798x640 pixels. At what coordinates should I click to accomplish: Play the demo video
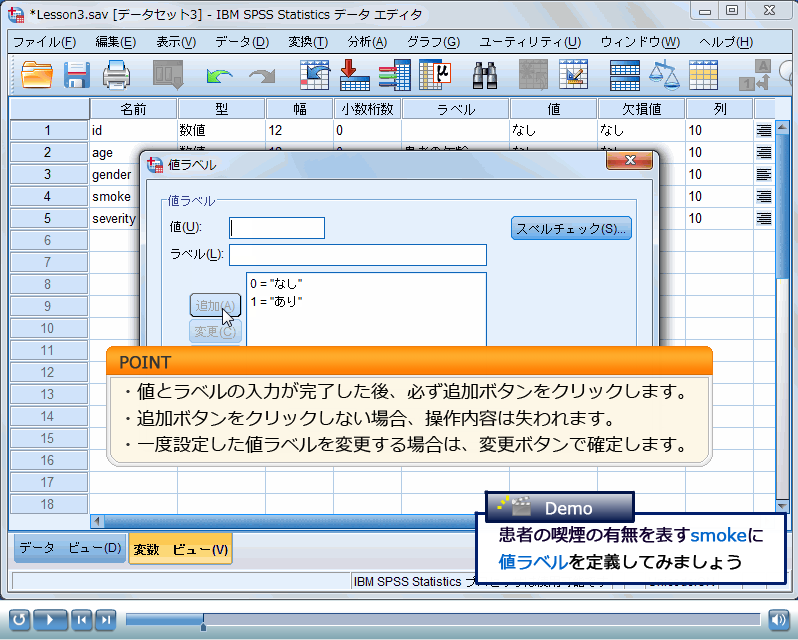point(50,620)
